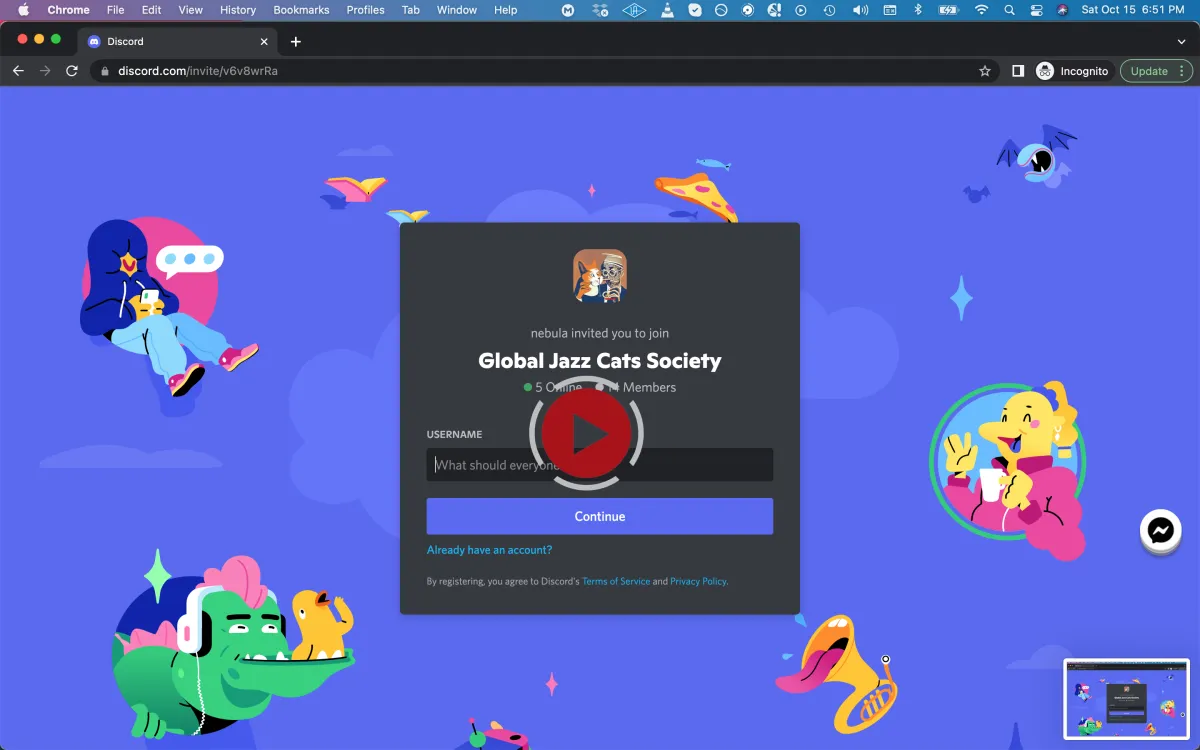Open the Edit menu
The height and width of the screenshot is (750, 1200).
[151, 10]
